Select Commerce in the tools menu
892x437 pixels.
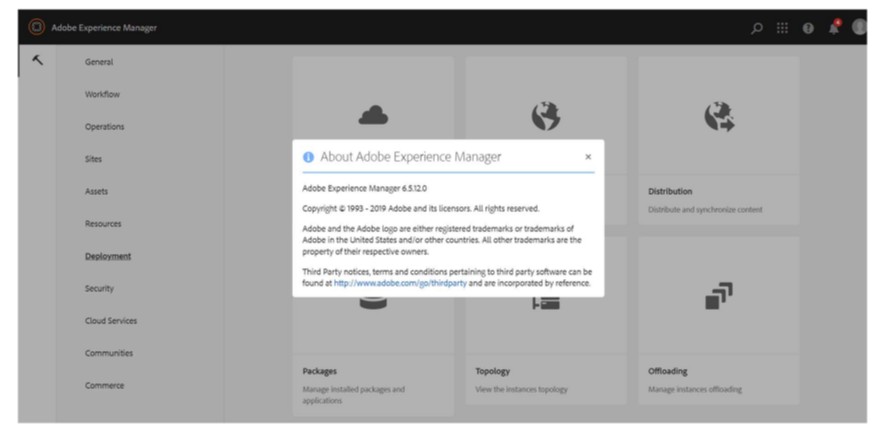pyautogui.click(x=104, y=386)
